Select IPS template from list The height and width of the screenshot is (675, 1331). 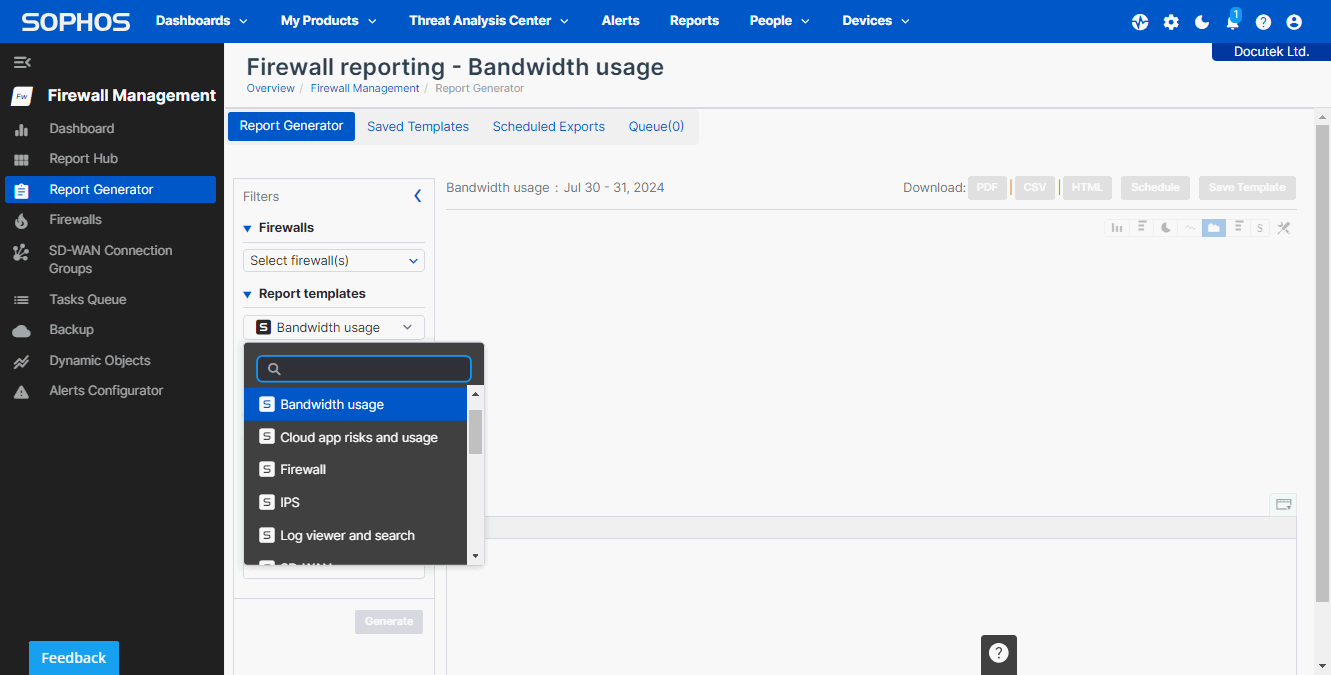point(356,502)
